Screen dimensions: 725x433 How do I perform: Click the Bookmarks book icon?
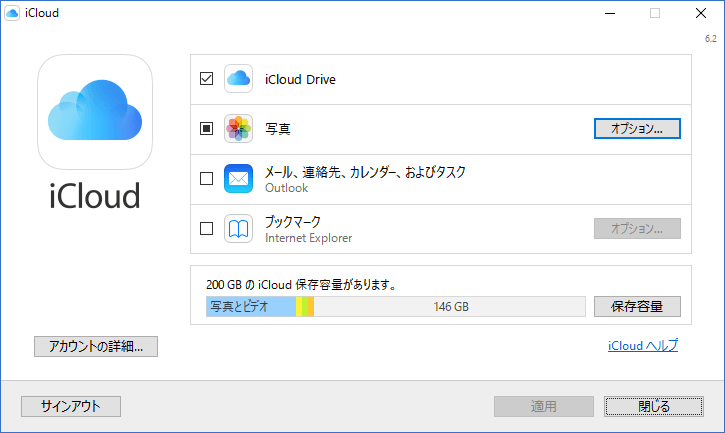[238, 228]
